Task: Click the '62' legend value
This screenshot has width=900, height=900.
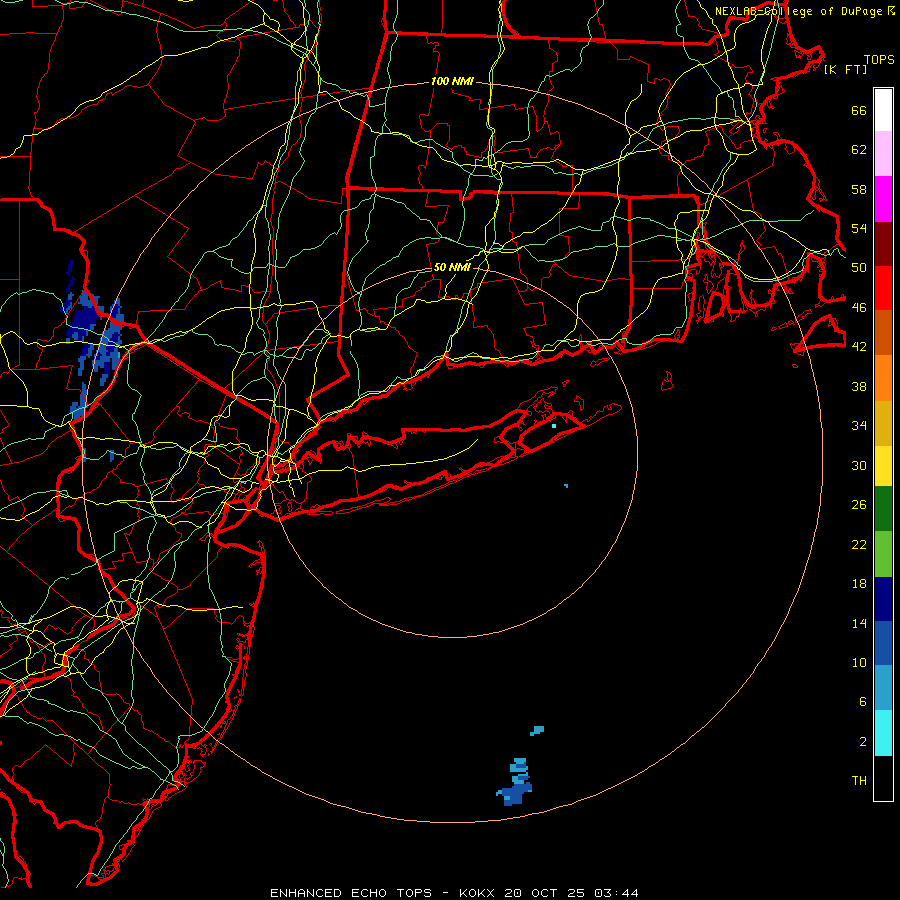Action: tap(859, 150)
